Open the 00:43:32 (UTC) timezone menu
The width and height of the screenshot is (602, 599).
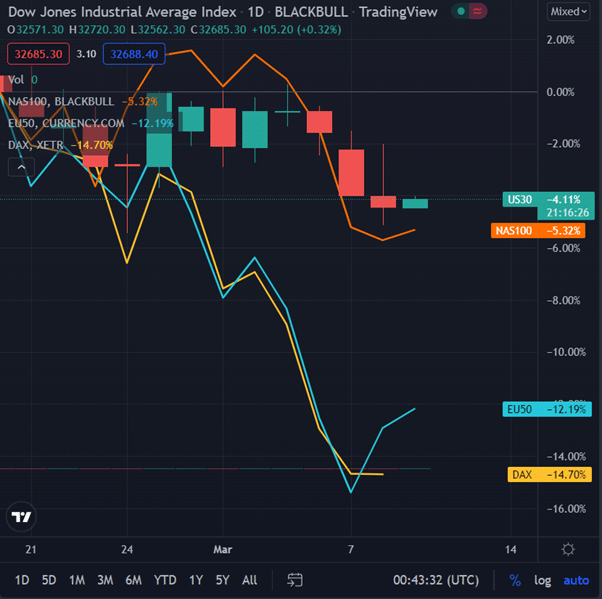(x=436, y=580)
